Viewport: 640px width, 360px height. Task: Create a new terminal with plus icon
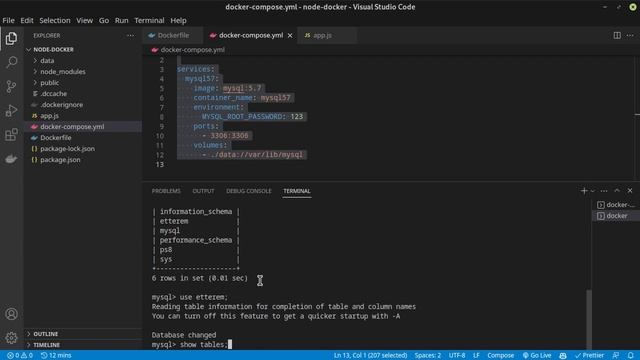[x=584, y=191]
